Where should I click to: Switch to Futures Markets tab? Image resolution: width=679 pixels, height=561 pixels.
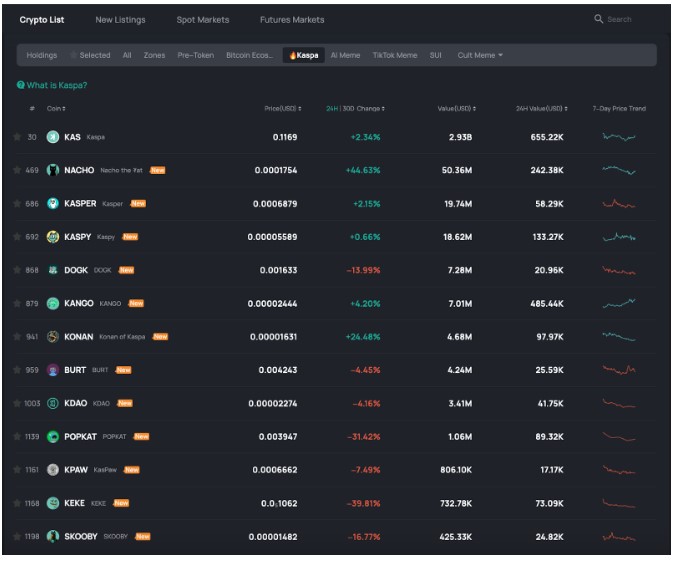point(292,20)
